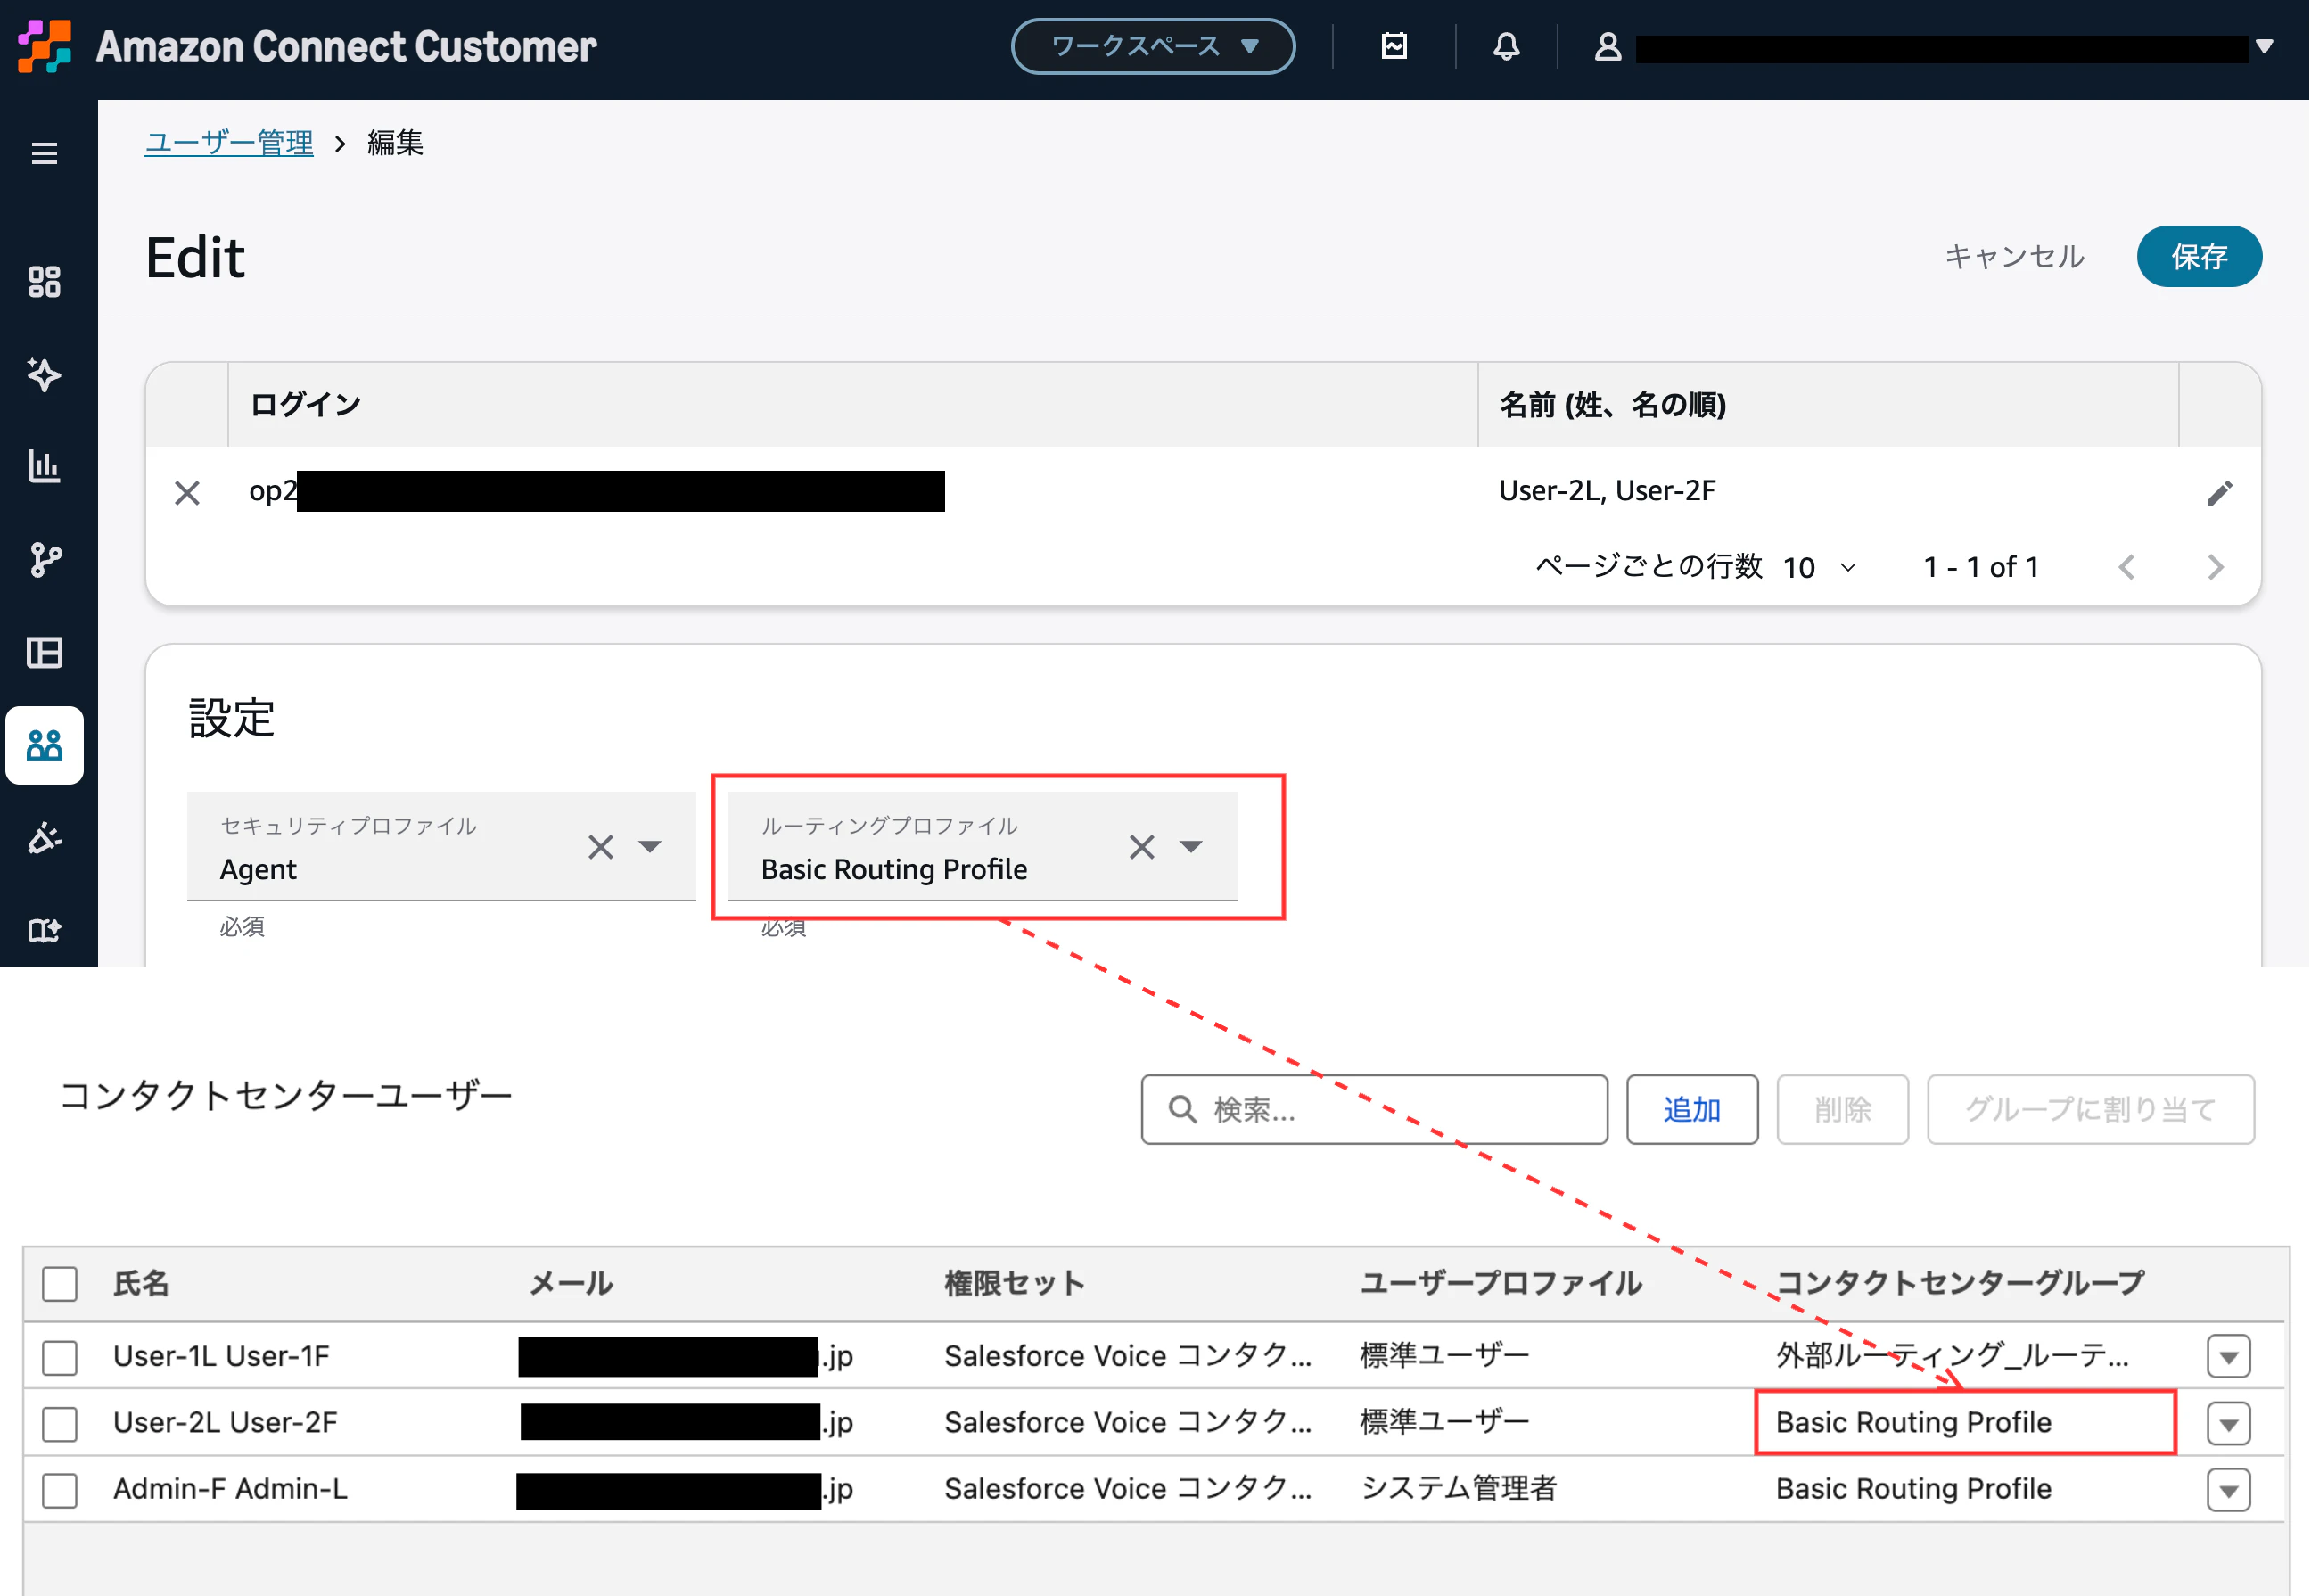Check the Admin-F Admin-L row checkbox

point(60,1490)
